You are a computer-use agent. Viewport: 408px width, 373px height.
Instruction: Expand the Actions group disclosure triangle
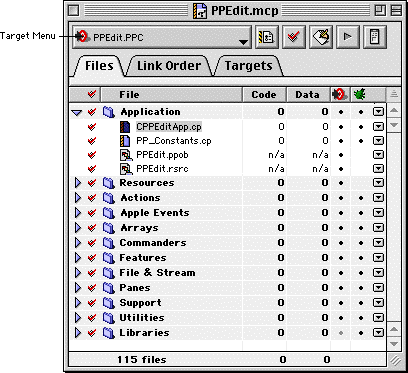click(78, 198)
